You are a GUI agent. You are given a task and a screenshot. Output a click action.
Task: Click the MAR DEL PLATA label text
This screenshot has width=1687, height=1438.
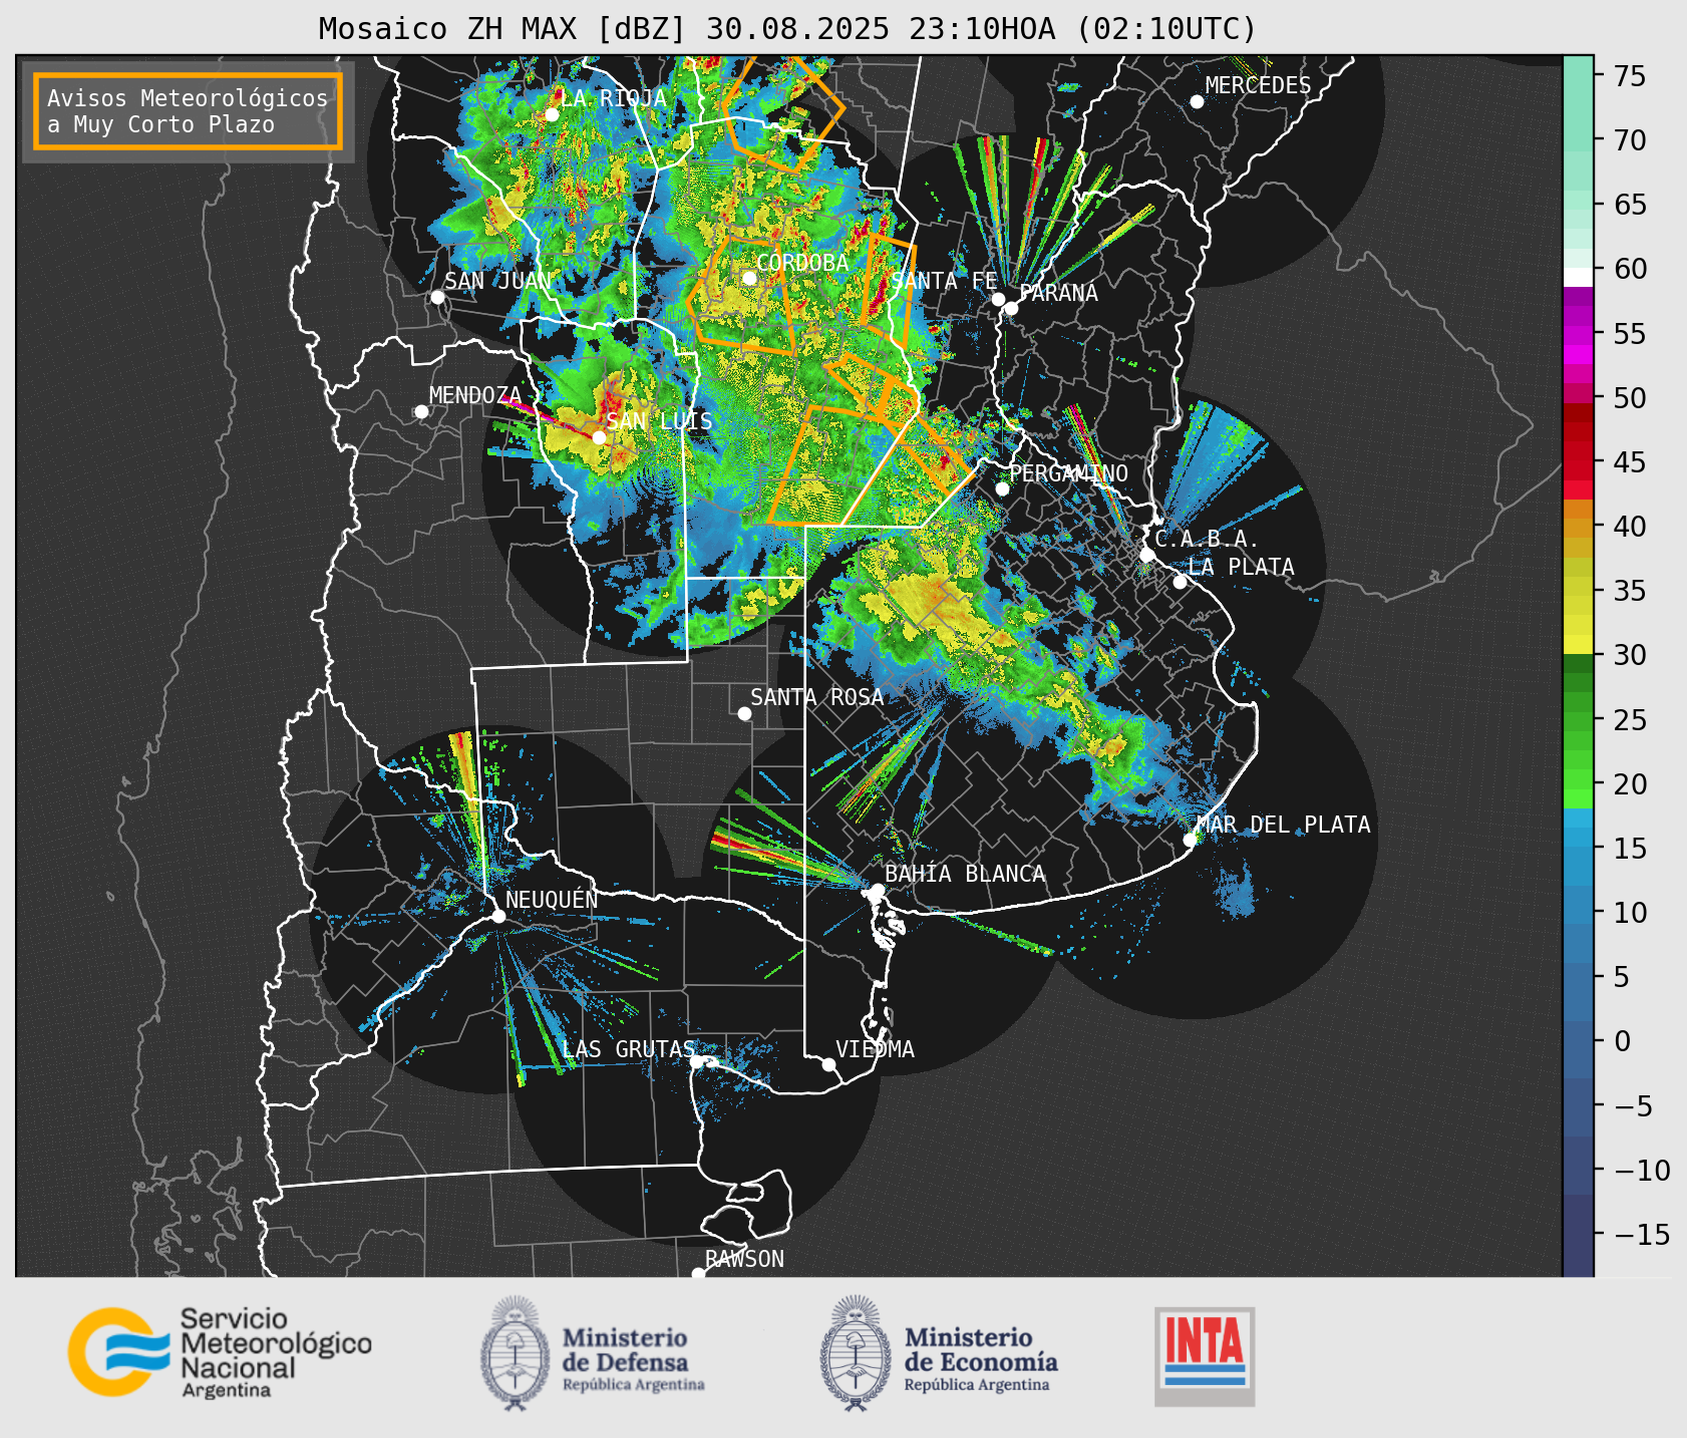click(x=1283, y=825)
